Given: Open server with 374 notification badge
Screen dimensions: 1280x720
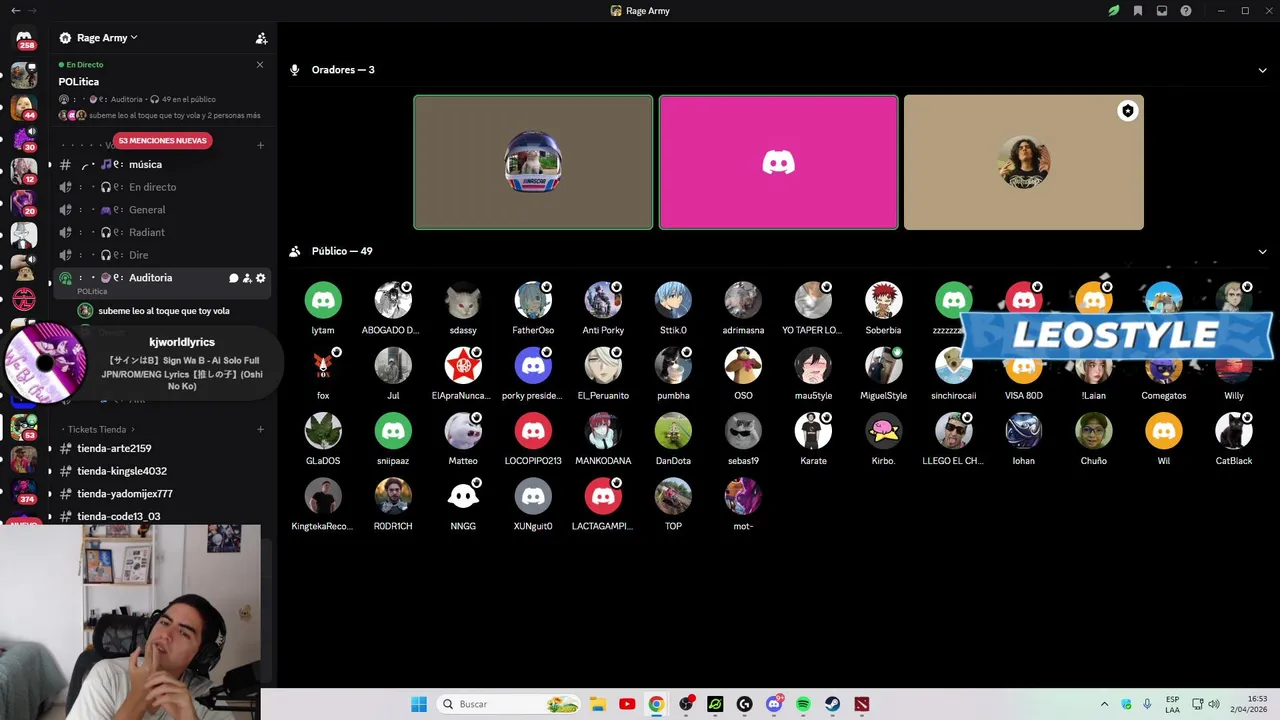Looking at the screenshot, I should point(24,490).
